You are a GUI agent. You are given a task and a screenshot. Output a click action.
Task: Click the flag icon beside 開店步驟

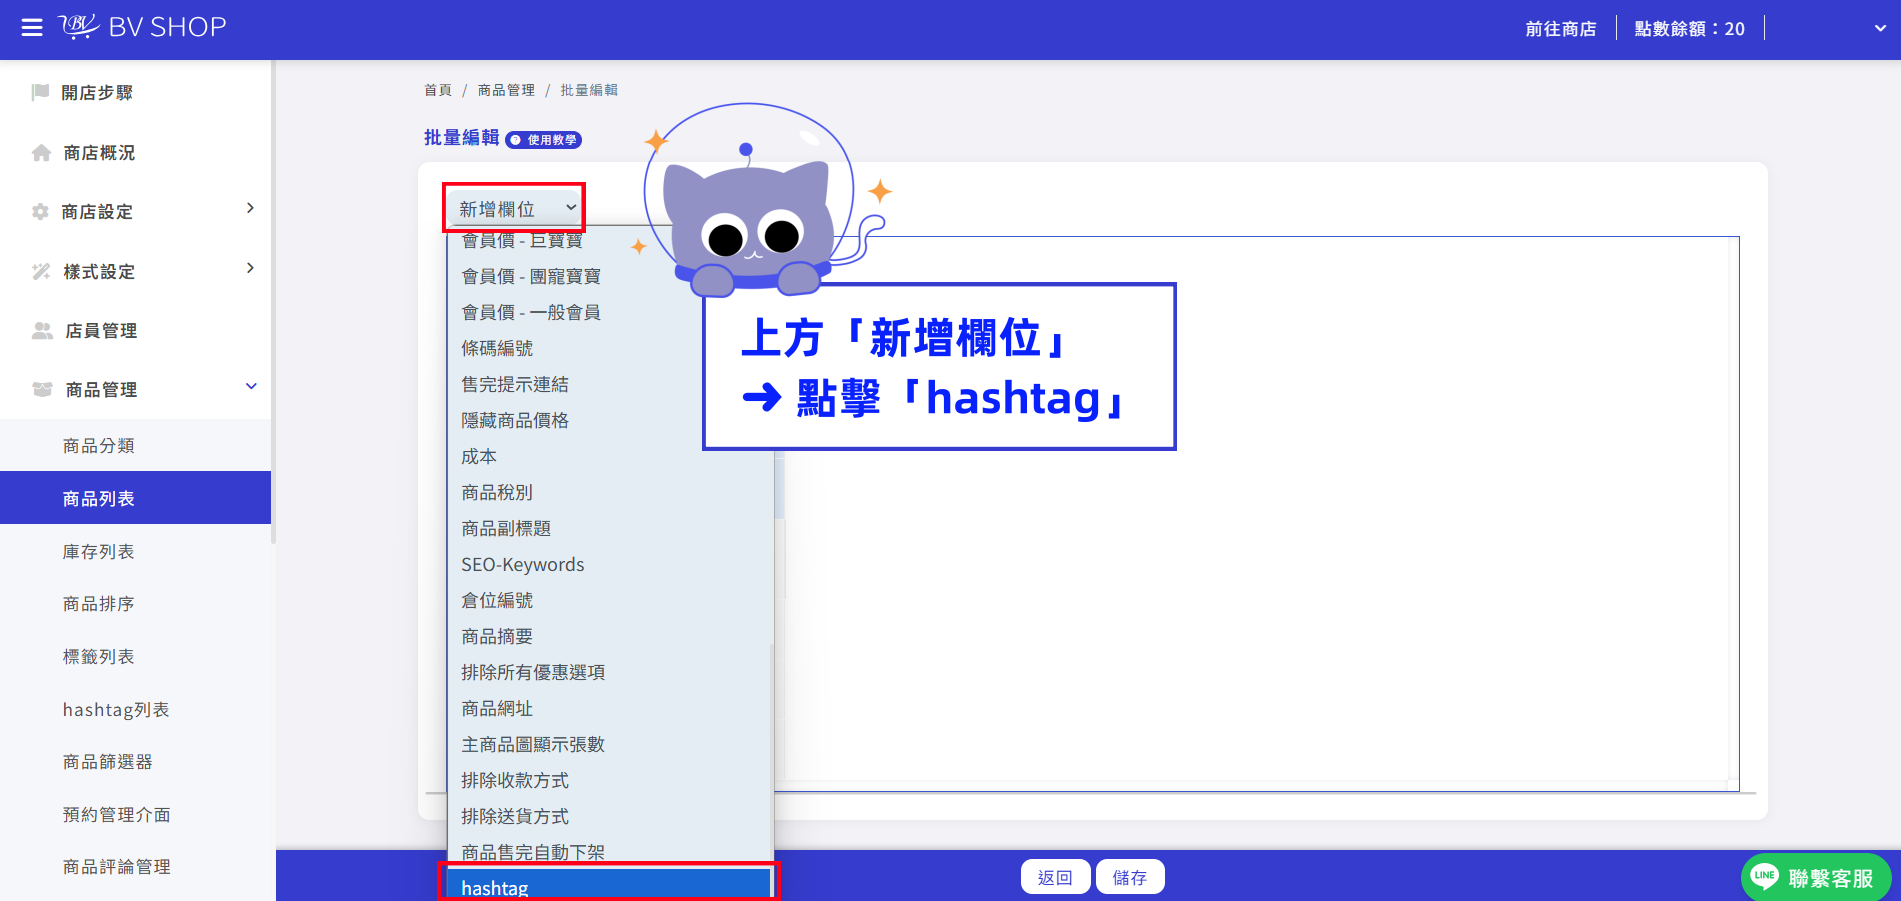pyautogui.click(x=41, y=92)
